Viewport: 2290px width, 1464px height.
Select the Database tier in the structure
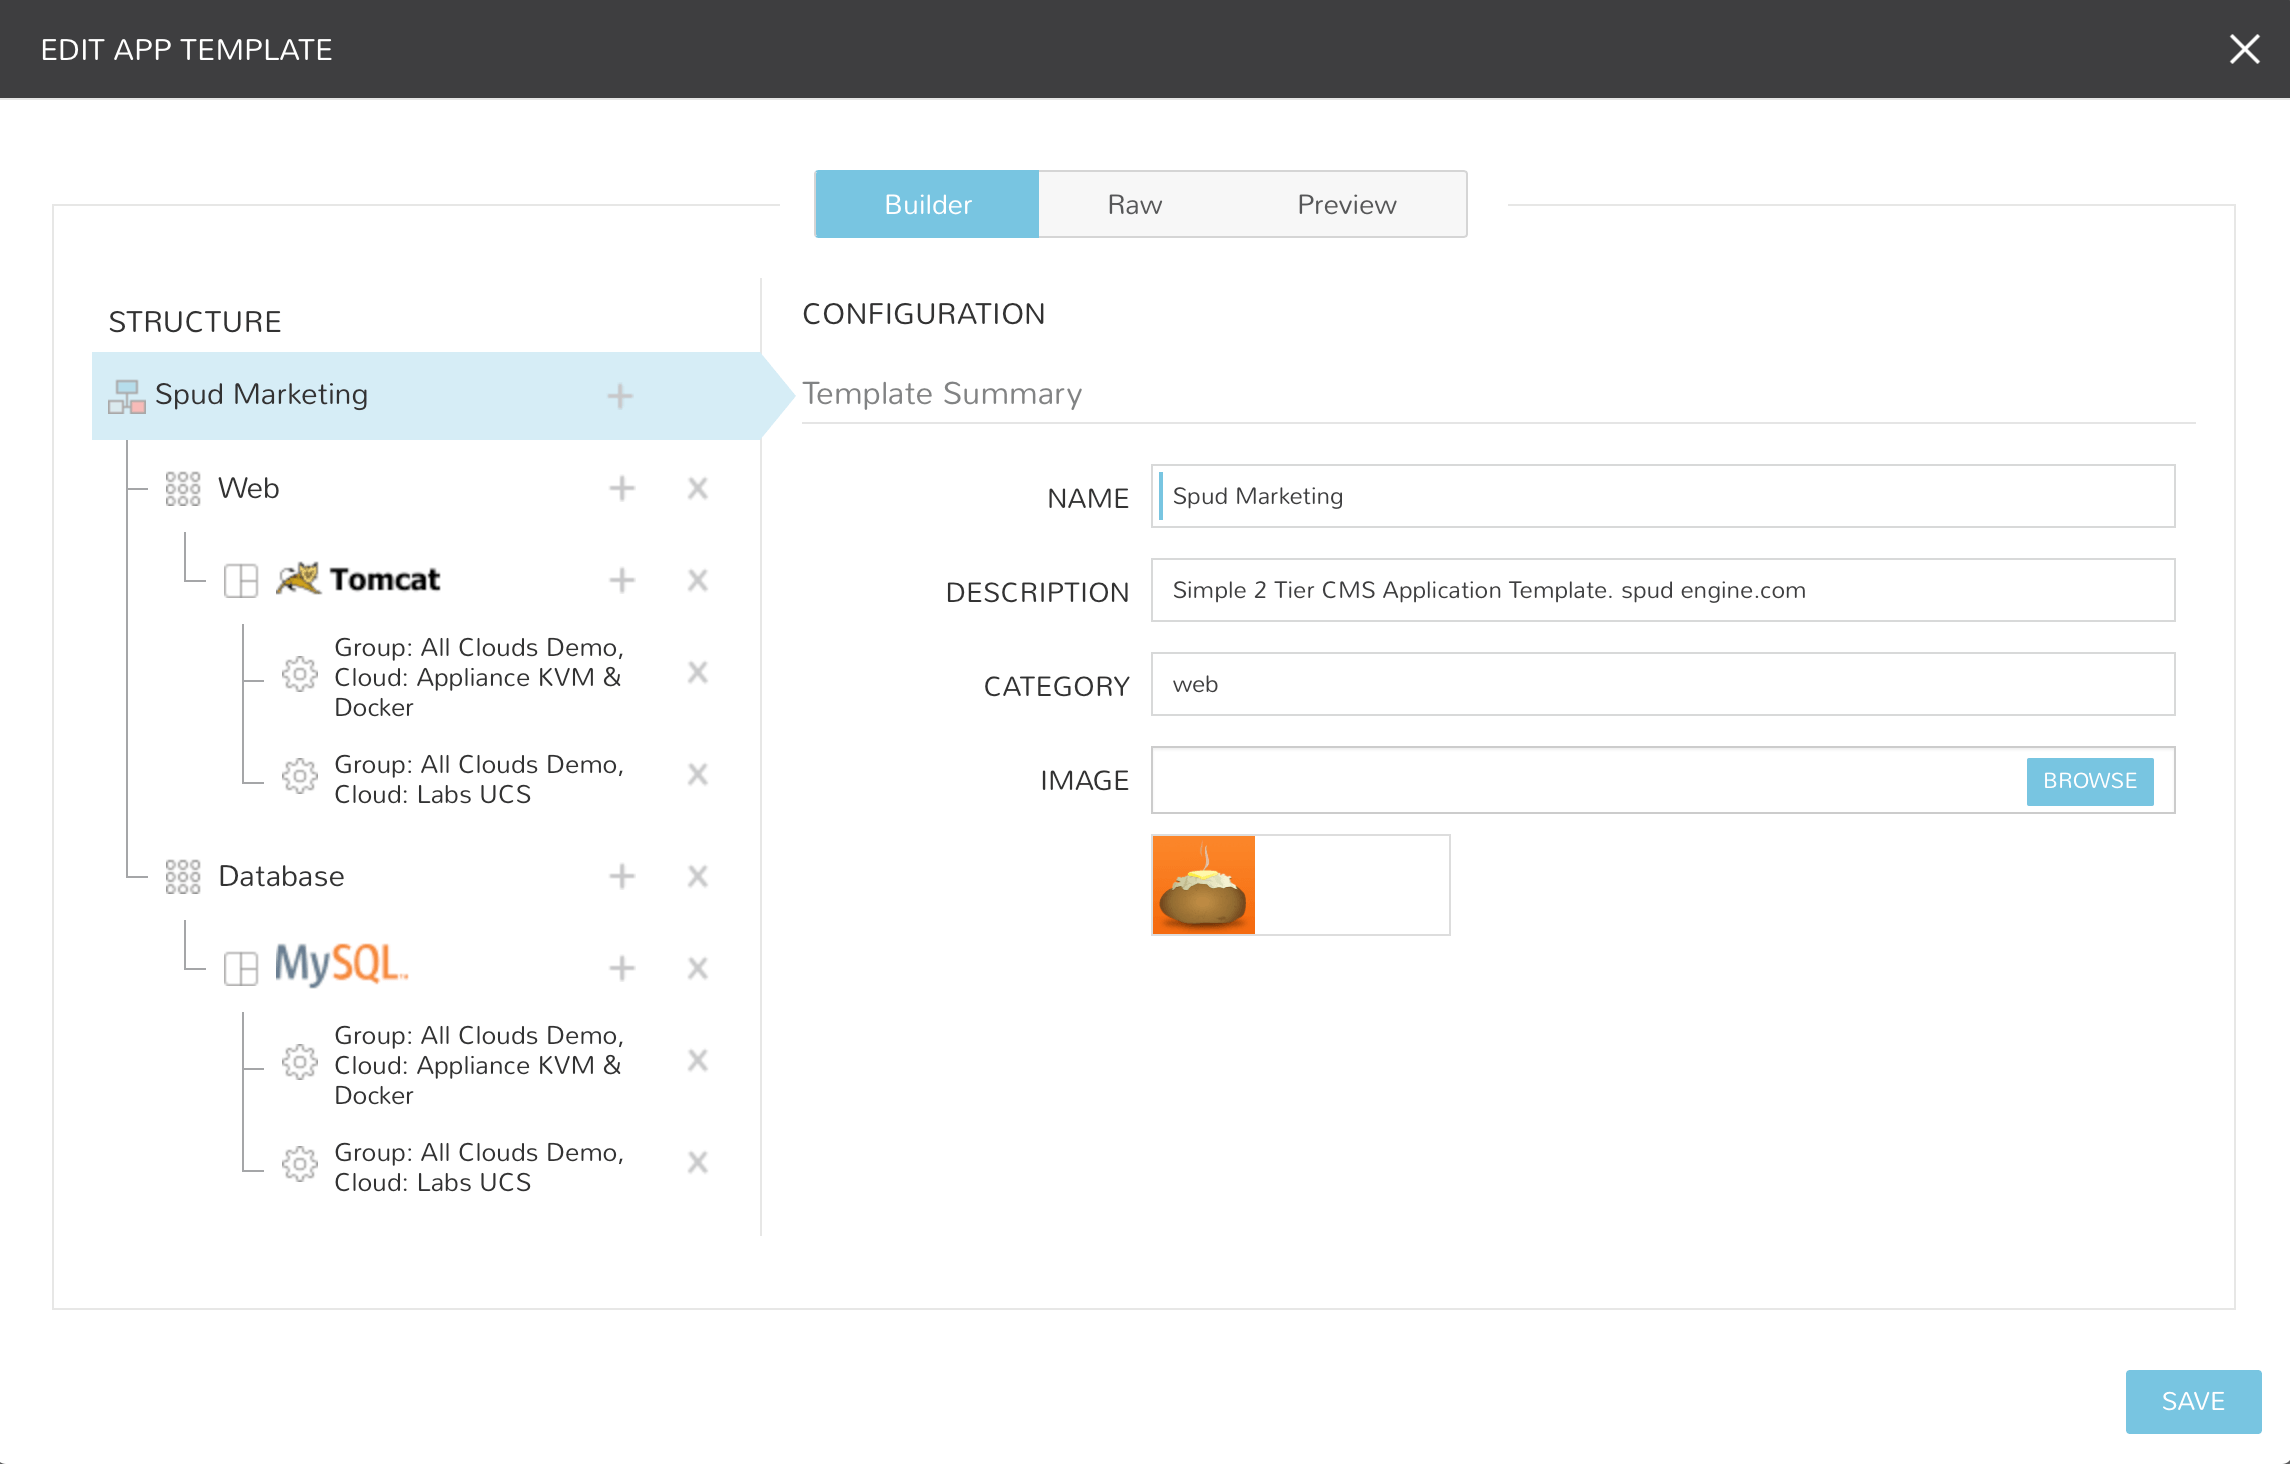(281, 877)
